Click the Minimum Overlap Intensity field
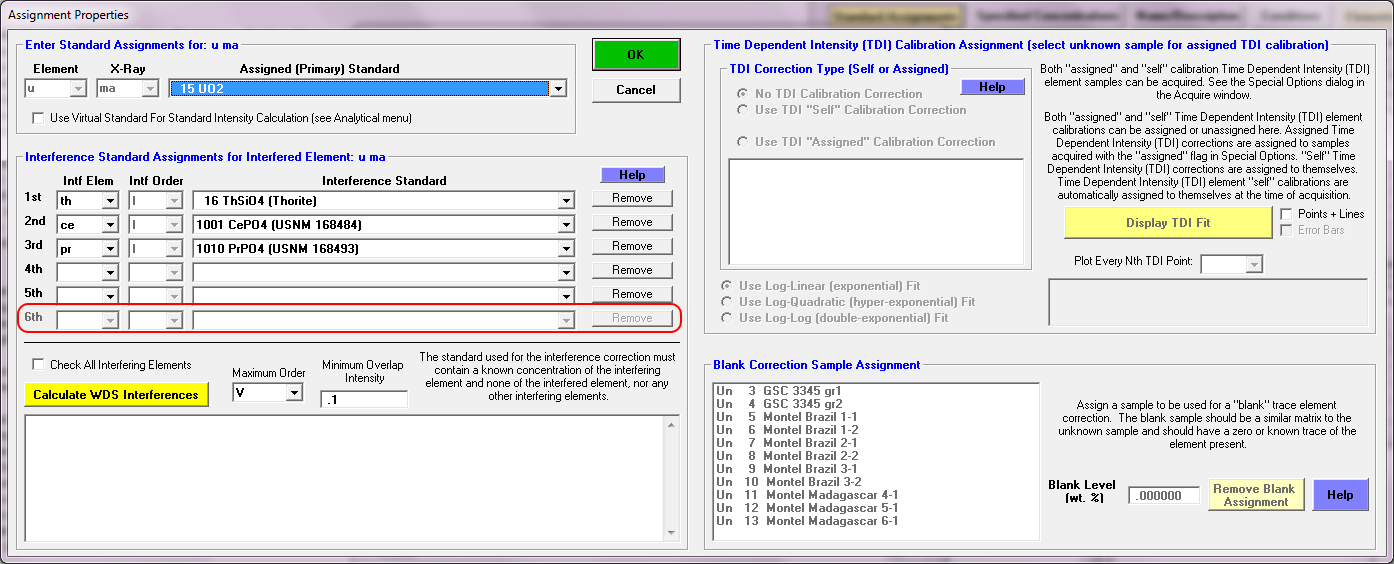The image size is (1394, 564). (364, 400)
